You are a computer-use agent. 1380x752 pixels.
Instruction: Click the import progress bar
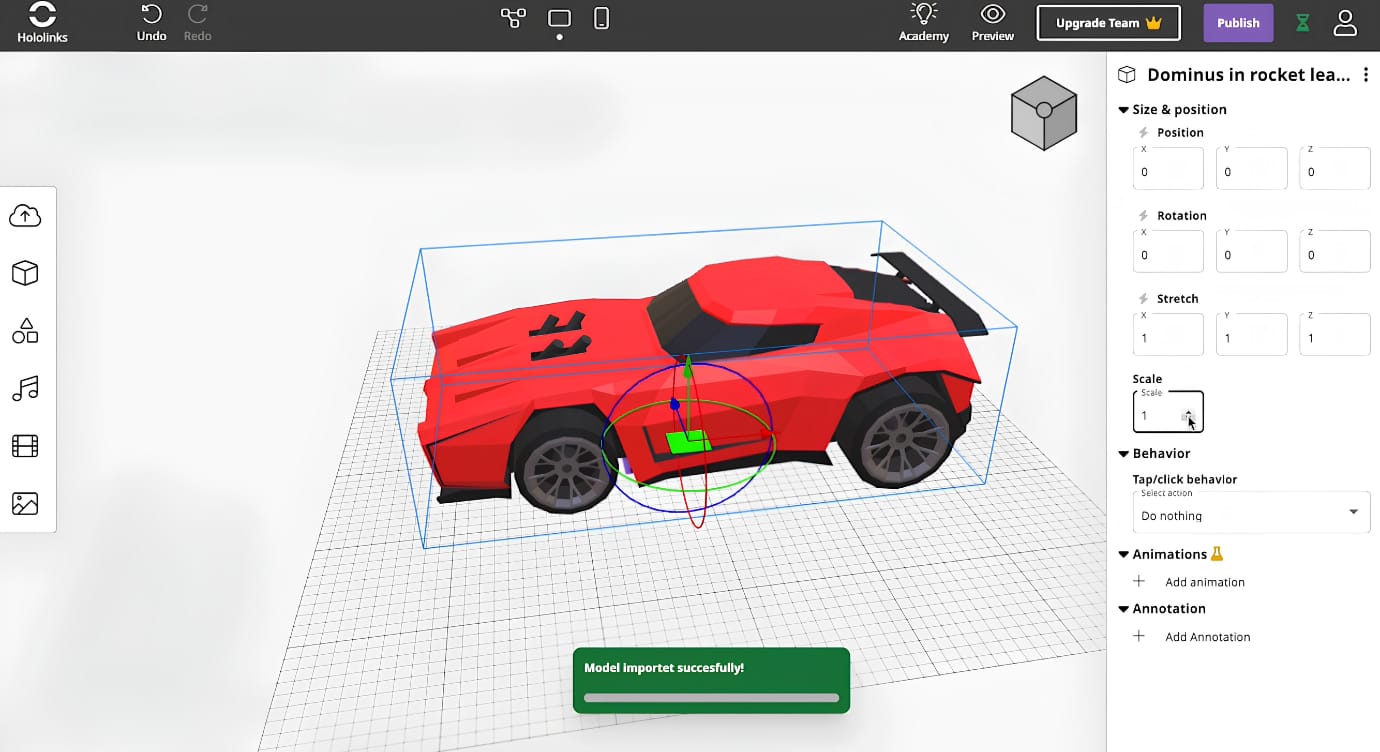(711, 698)
